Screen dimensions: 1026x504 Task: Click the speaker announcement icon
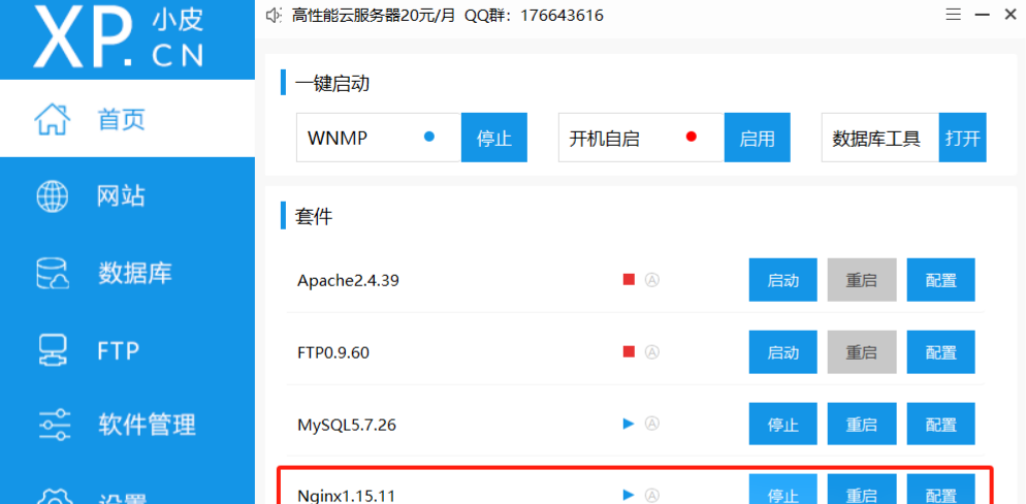[274, 15]
